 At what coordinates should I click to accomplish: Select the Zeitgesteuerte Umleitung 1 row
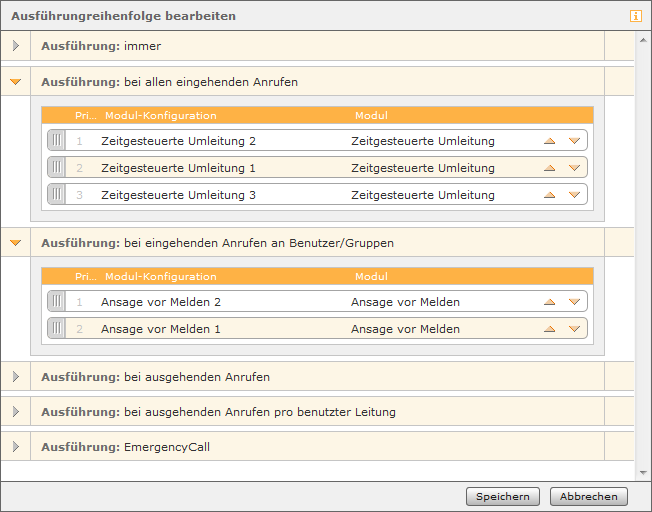pos(317,168)
